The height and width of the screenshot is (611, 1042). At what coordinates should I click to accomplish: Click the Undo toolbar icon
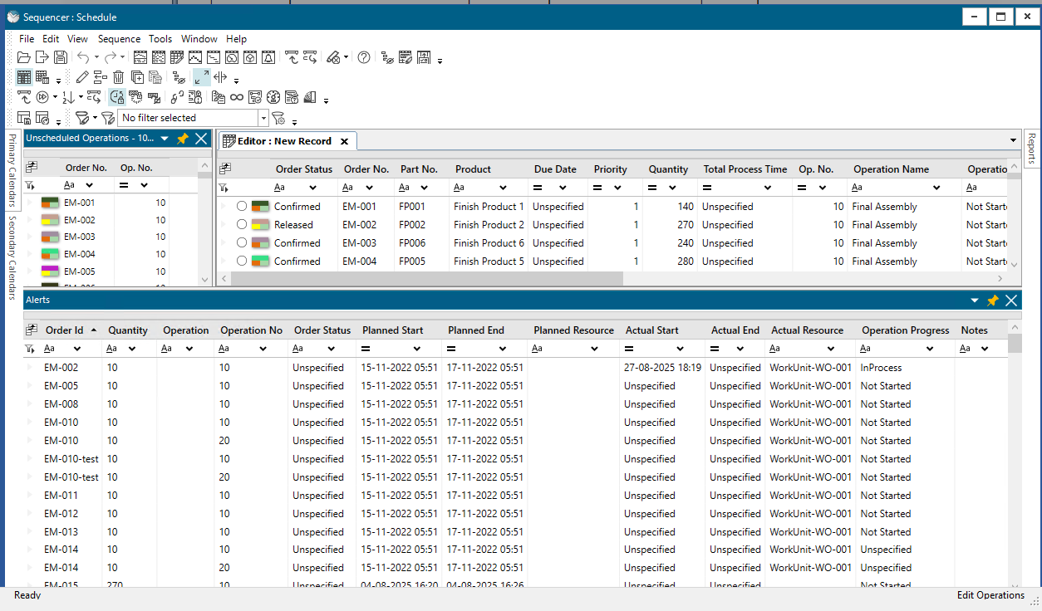85,57
